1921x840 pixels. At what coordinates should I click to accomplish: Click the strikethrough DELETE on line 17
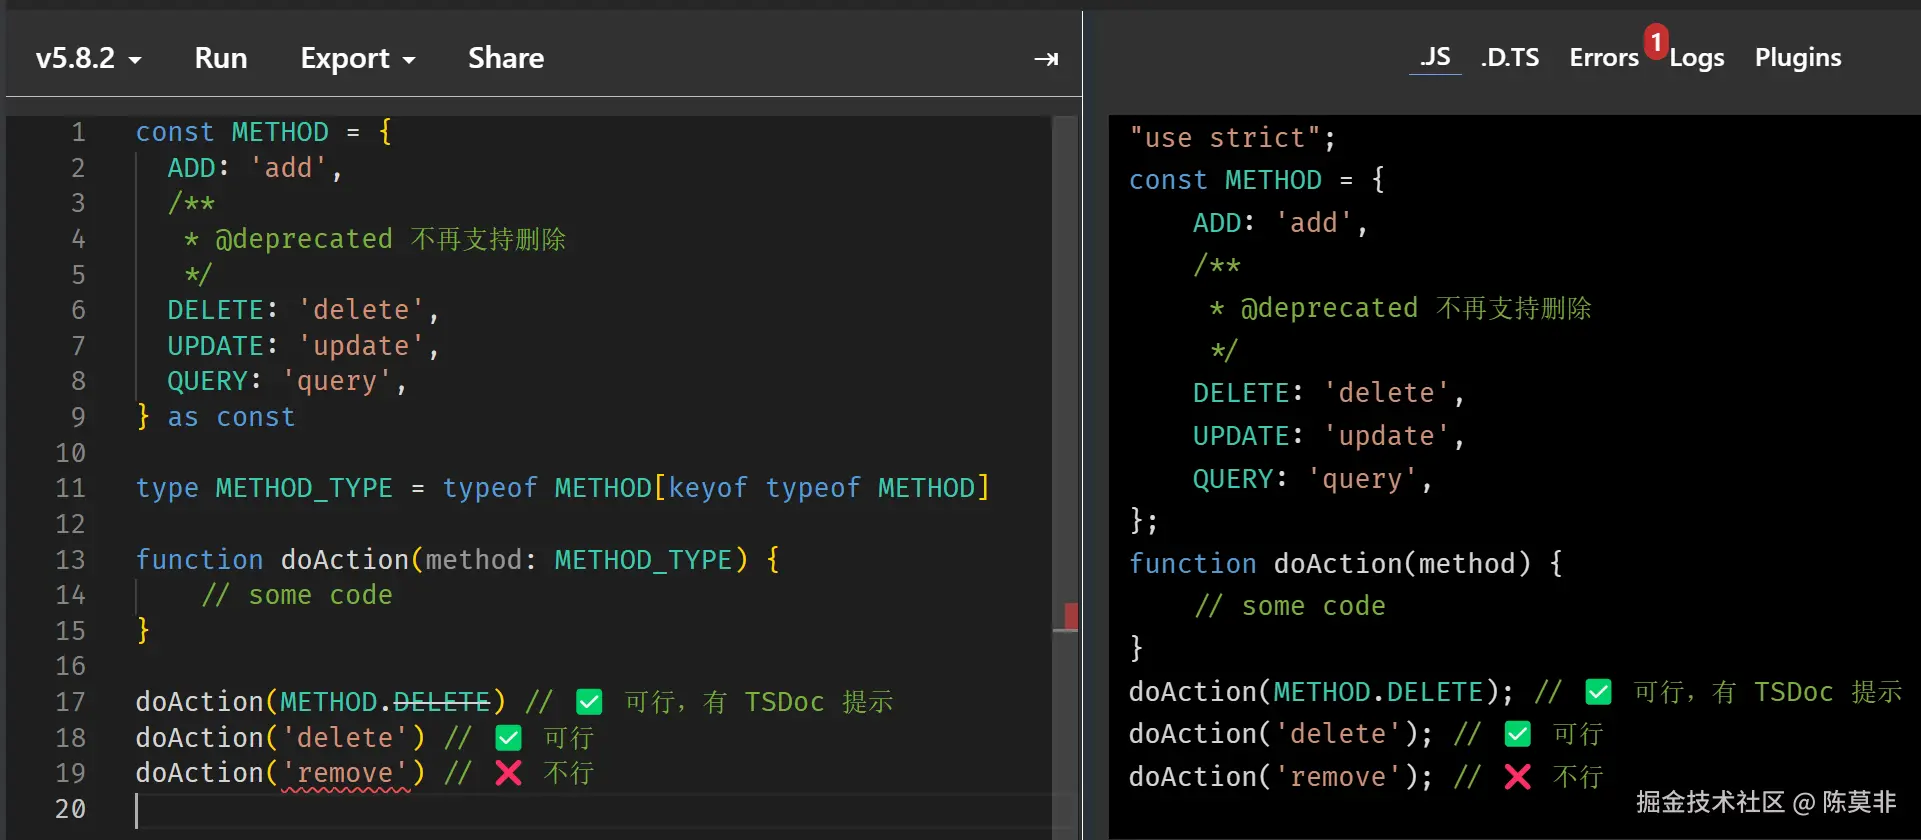click(441, 702)
